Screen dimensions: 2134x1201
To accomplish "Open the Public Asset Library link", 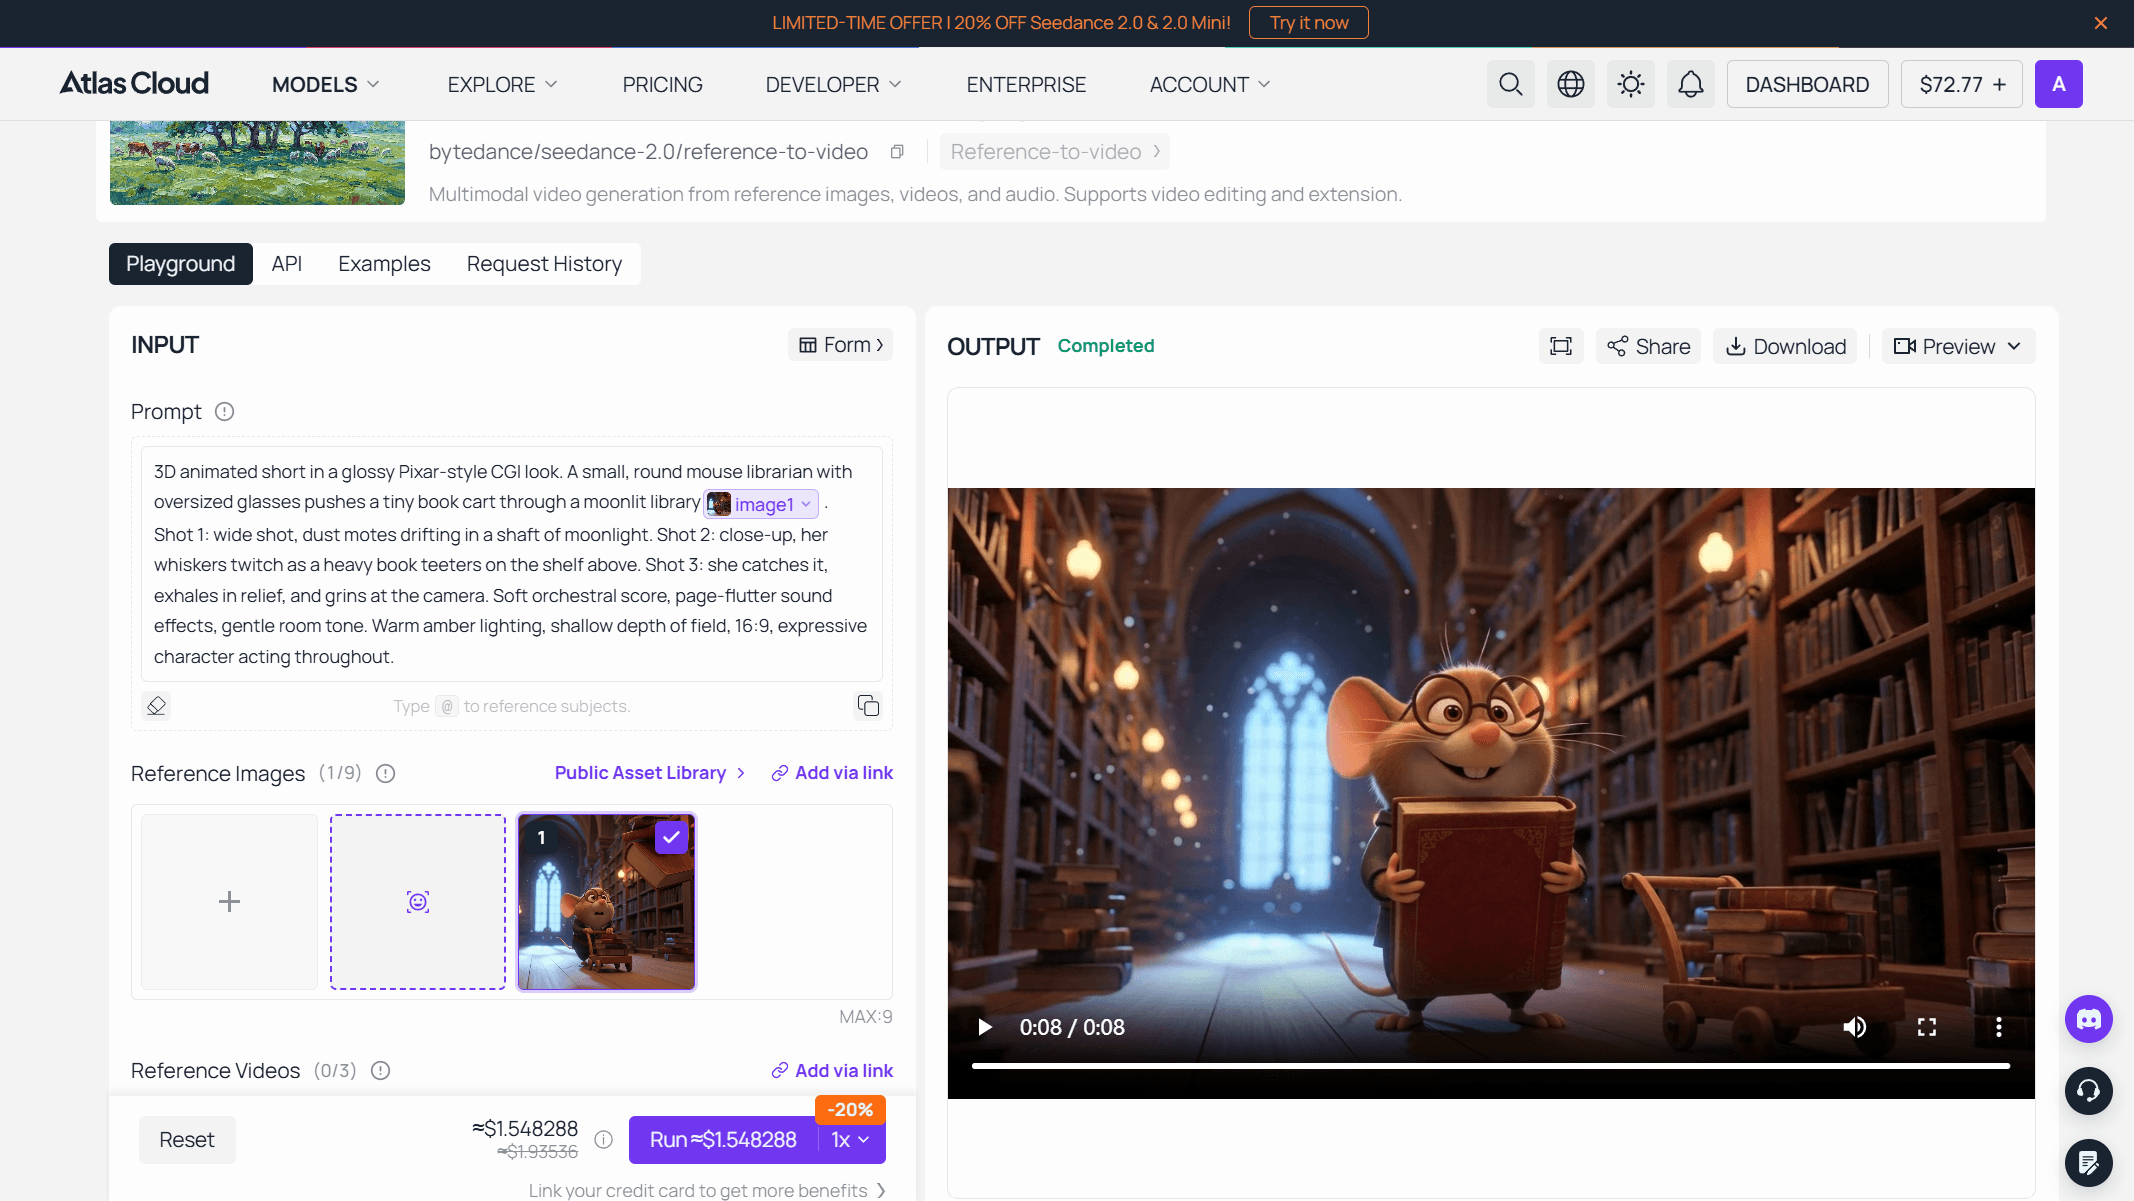I will pos(650,773).
